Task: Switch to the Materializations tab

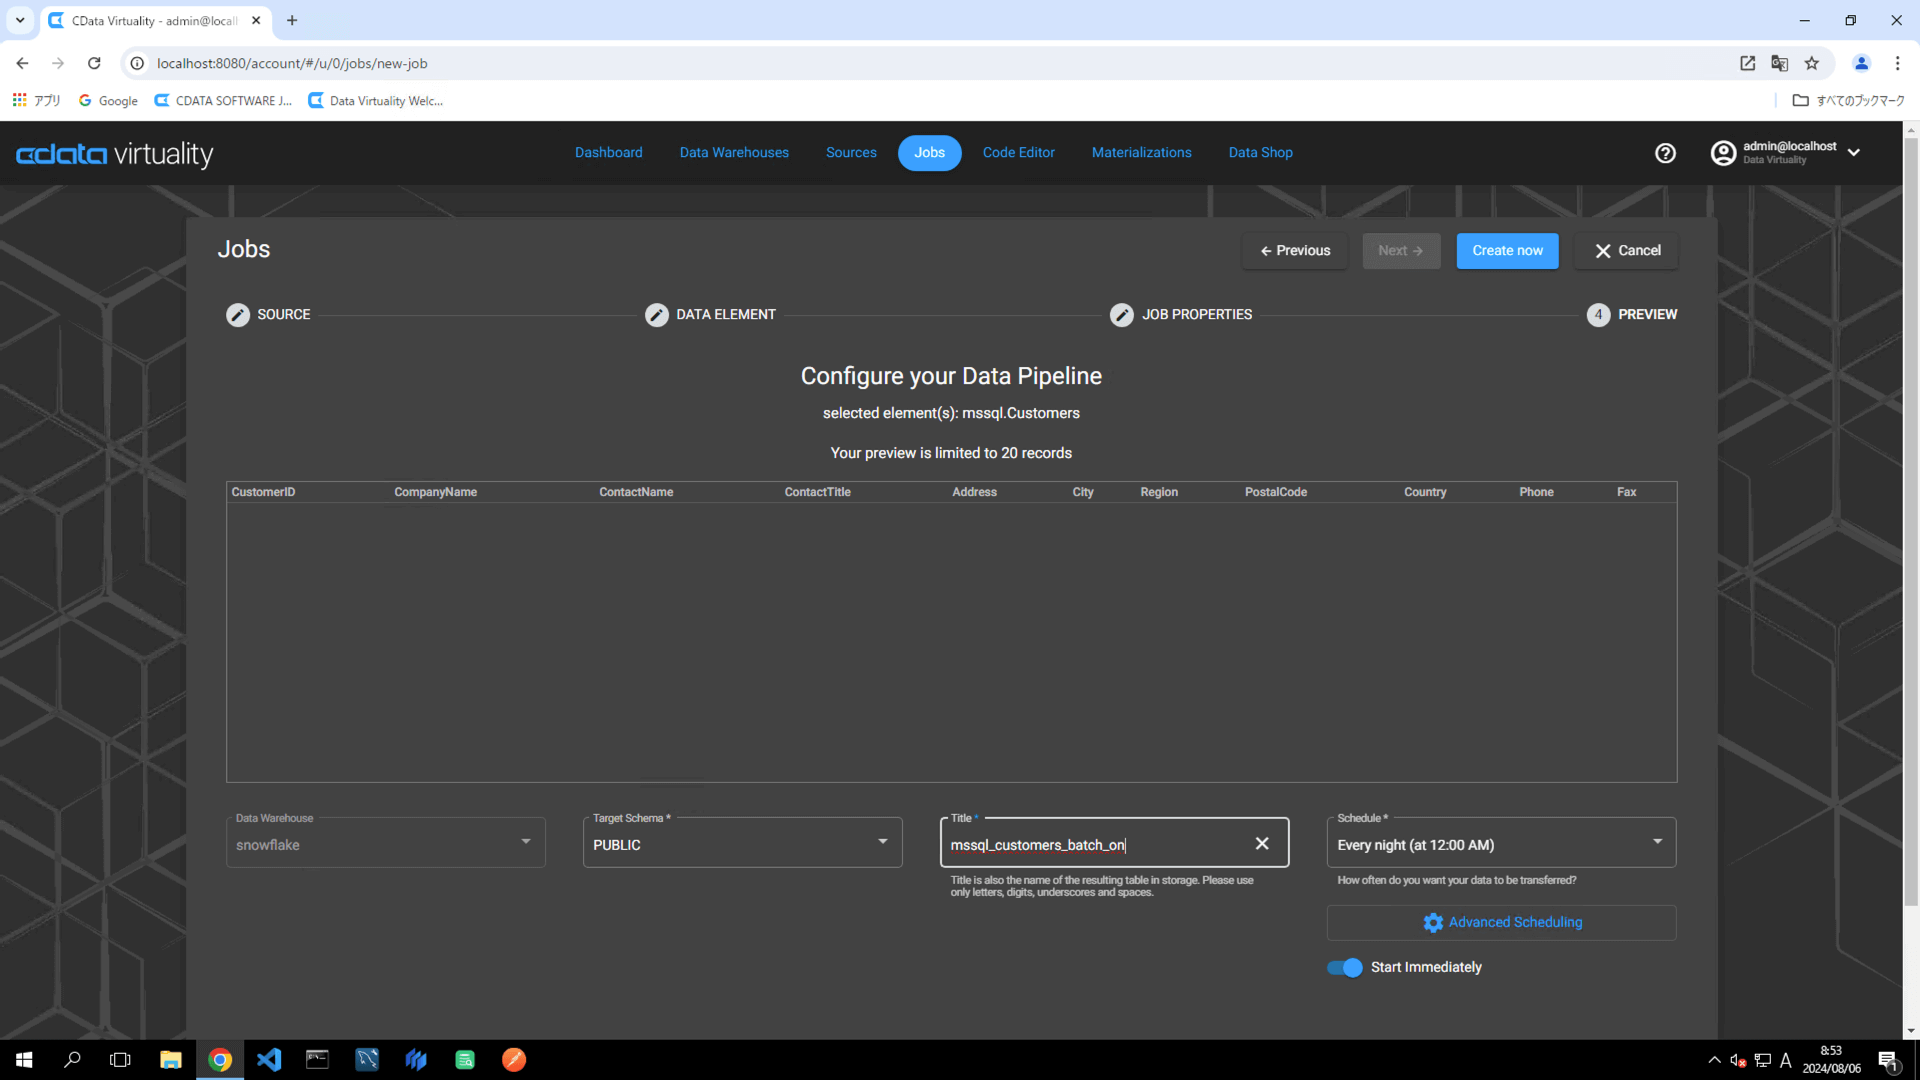Action: pos(1141,153)
